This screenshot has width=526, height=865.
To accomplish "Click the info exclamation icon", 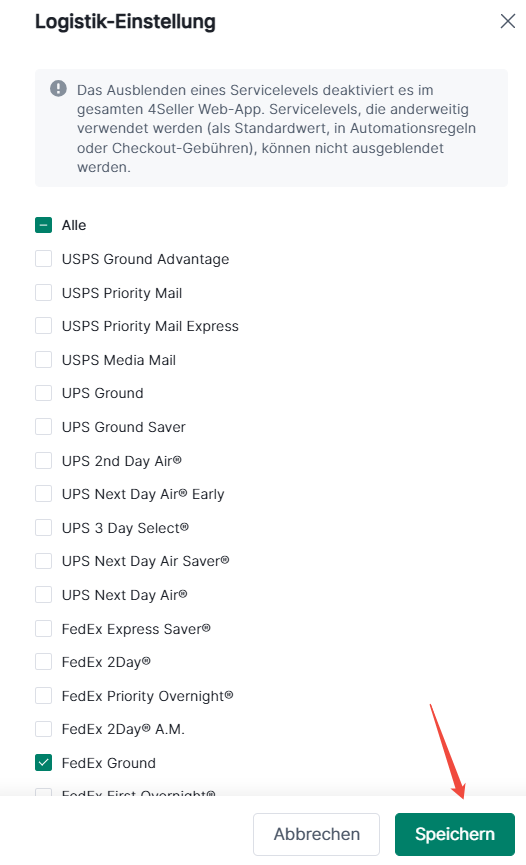I will coord(59,88).
